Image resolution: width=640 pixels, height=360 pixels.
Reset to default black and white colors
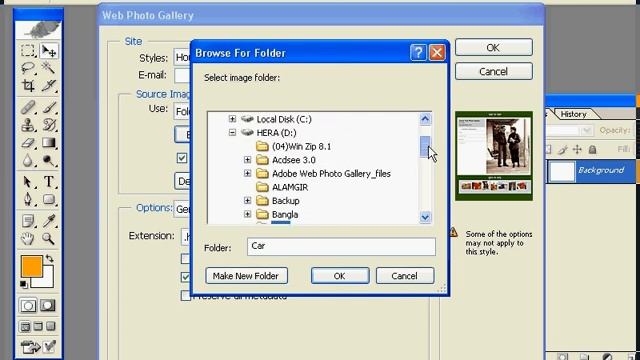pos(24,284)
